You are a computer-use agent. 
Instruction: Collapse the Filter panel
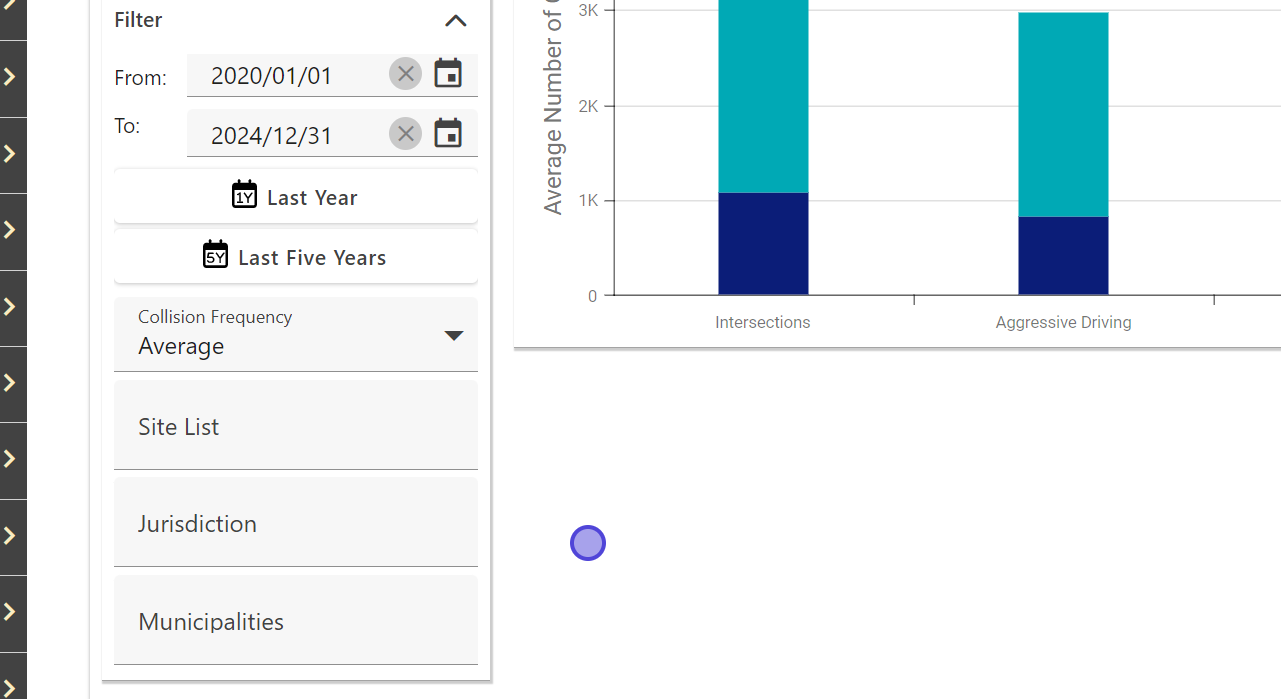pos(456,21)
